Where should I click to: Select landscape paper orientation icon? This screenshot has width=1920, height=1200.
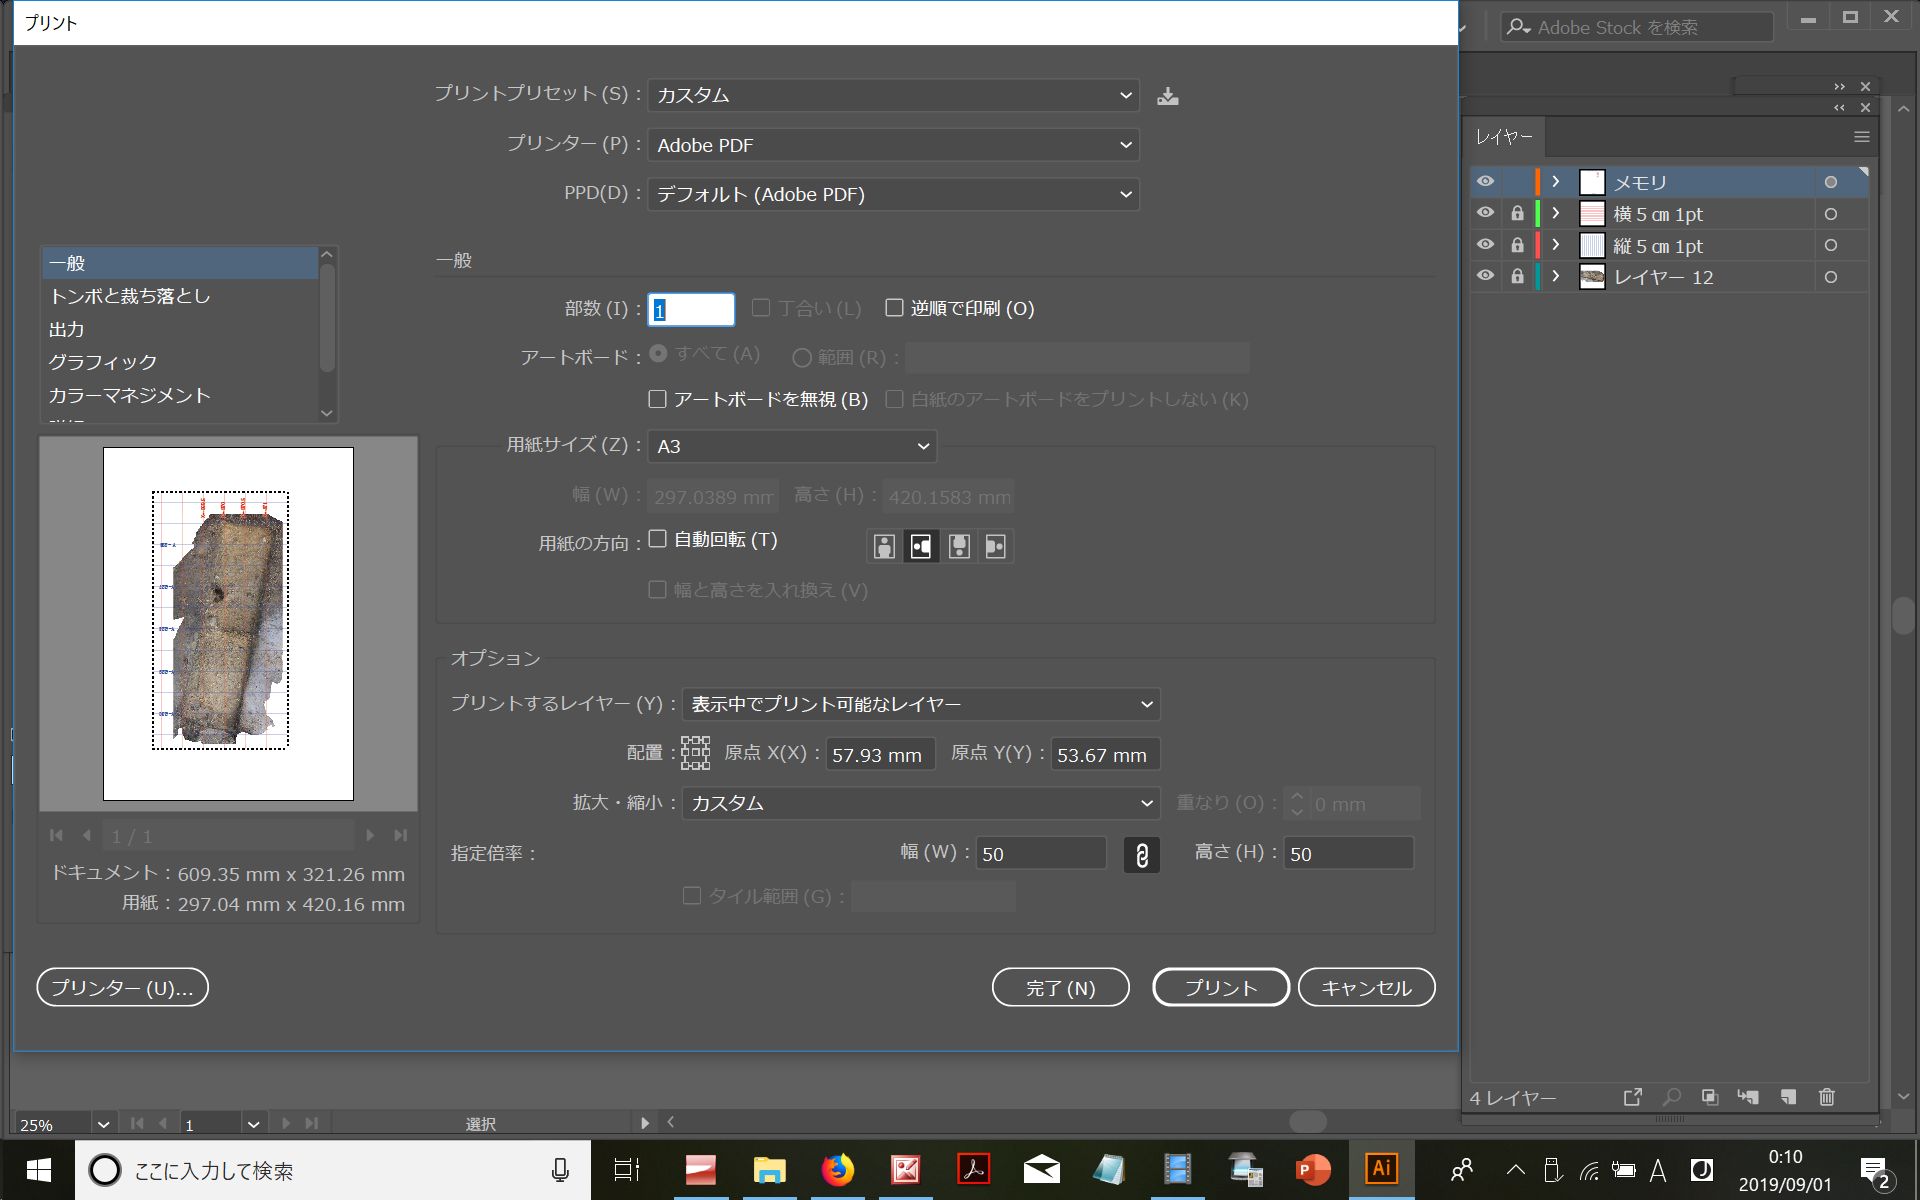[921, 546]
